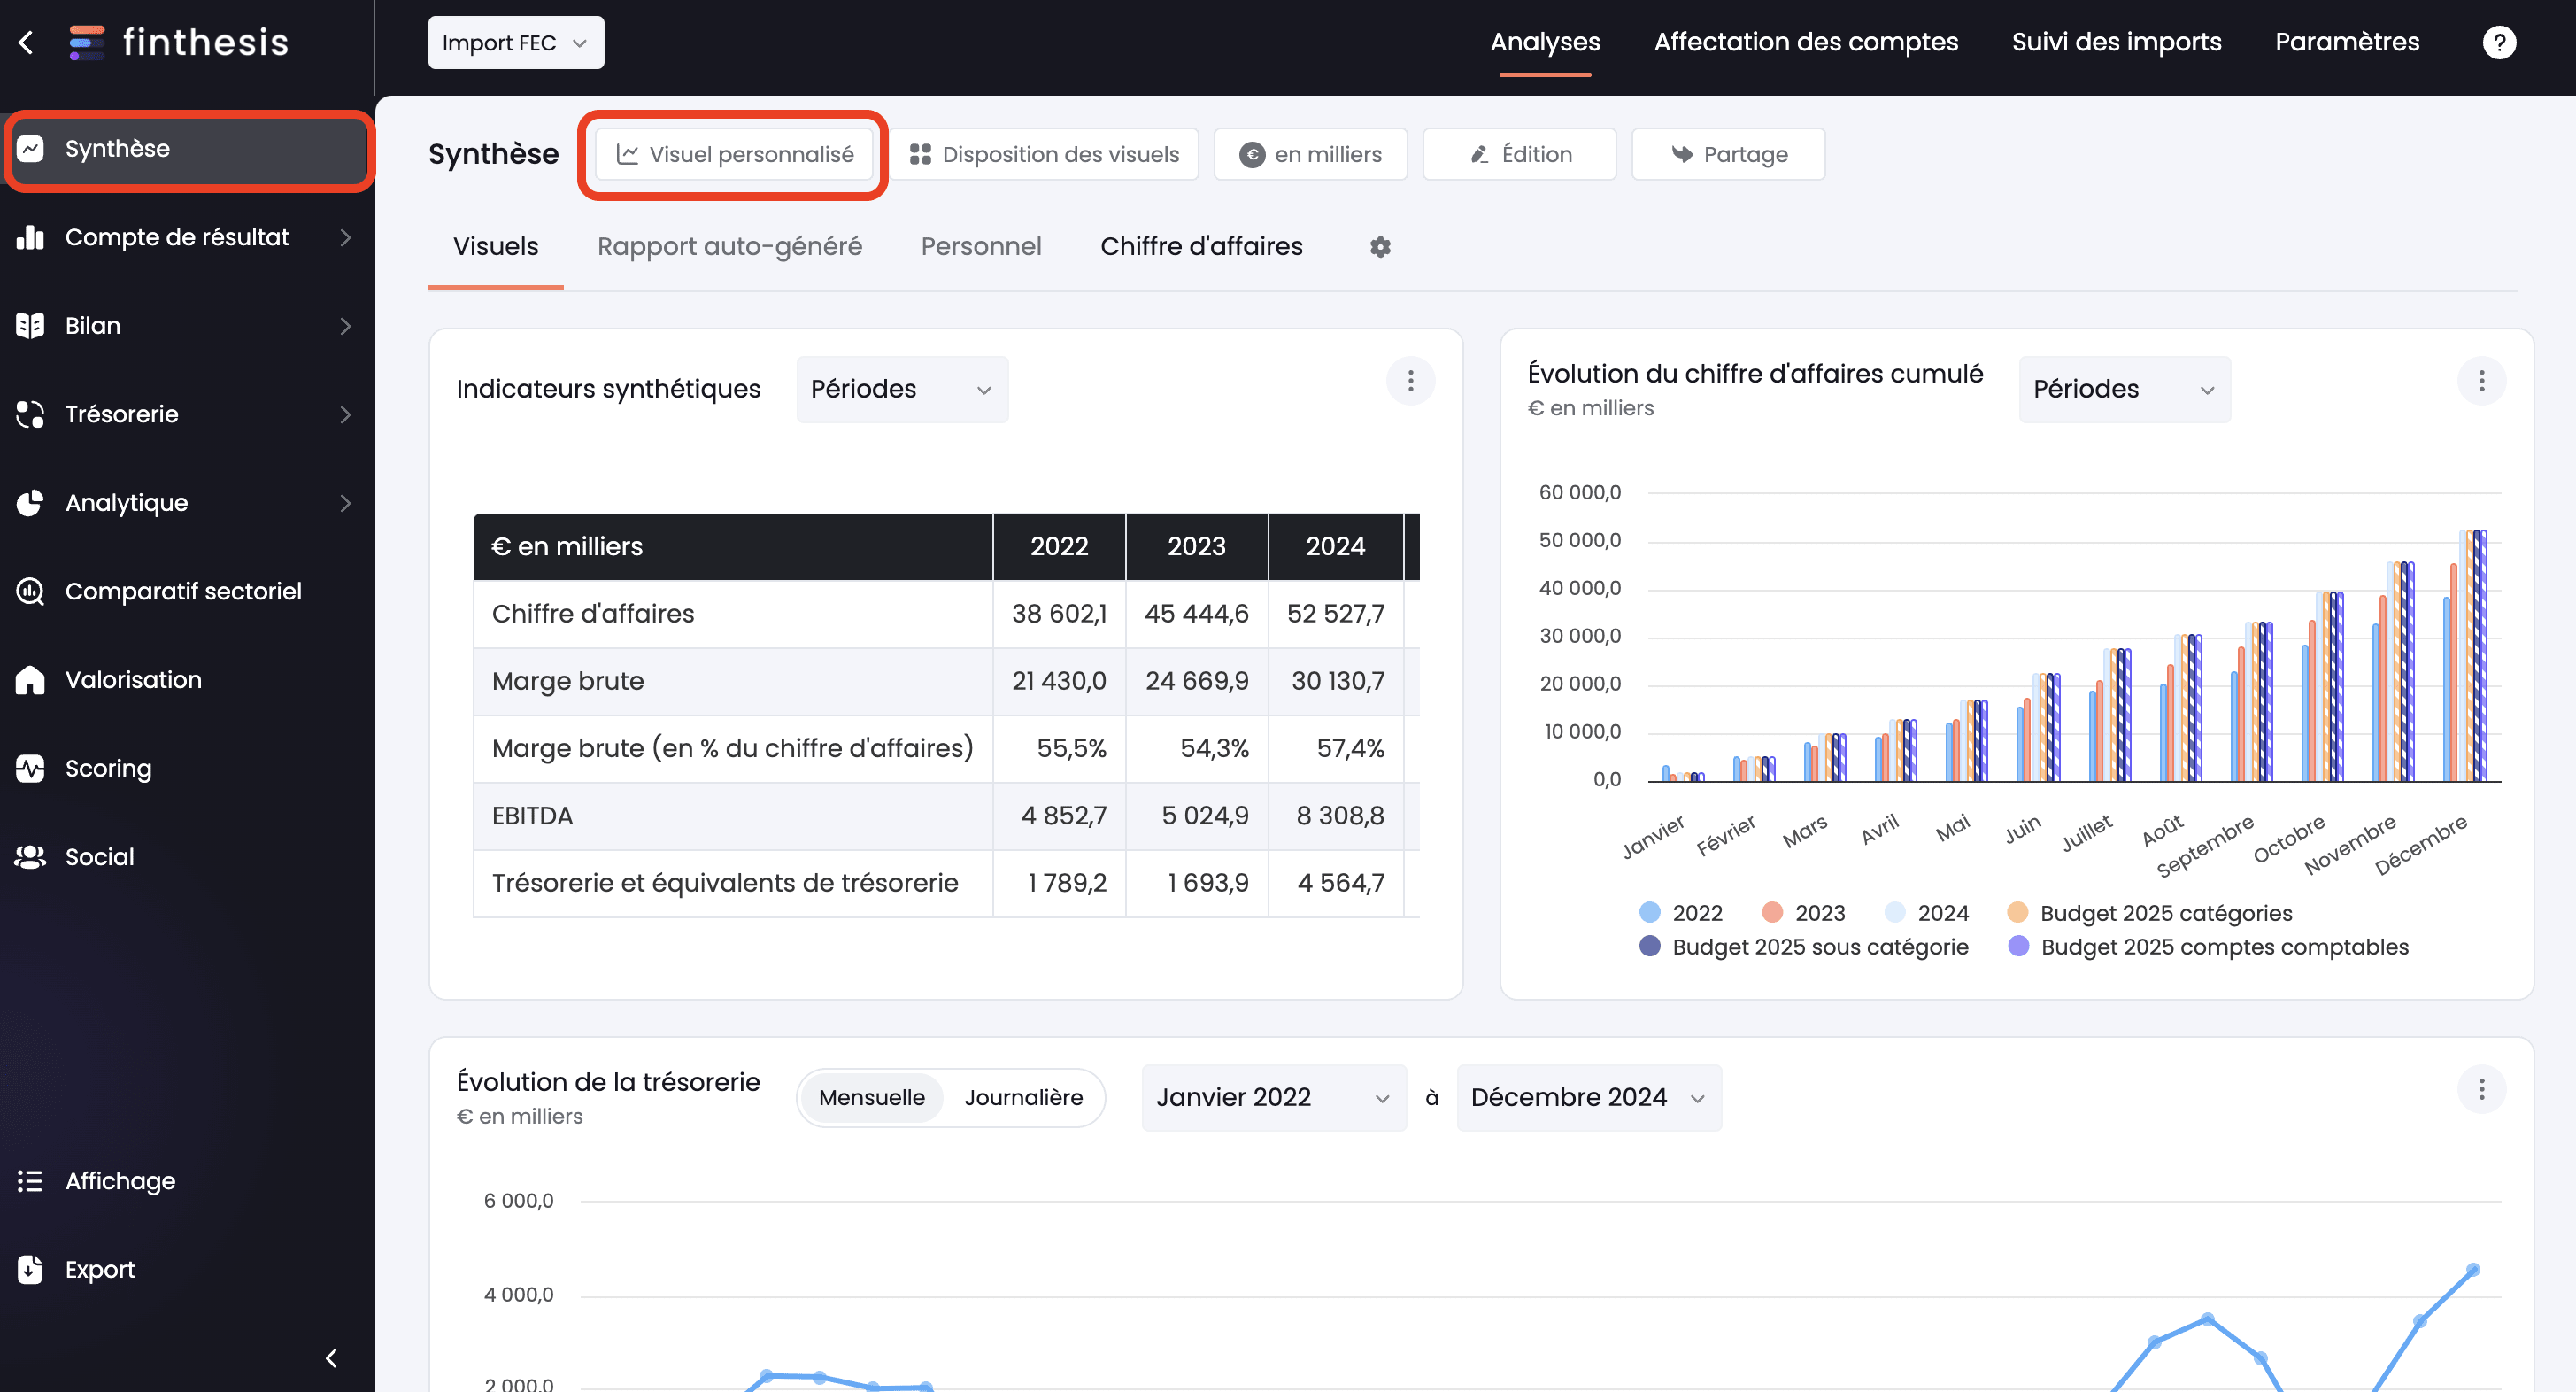
Task: Expand Analytique submenu chevron
Action: click(x=345, y=502)
